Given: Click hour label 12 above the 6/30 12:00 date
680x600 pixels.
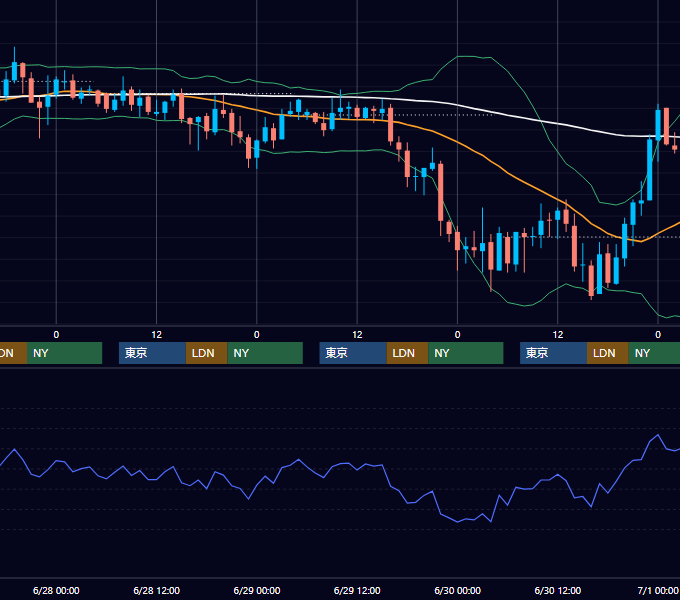Looking at the screenshot, I should tap(558, 335).
